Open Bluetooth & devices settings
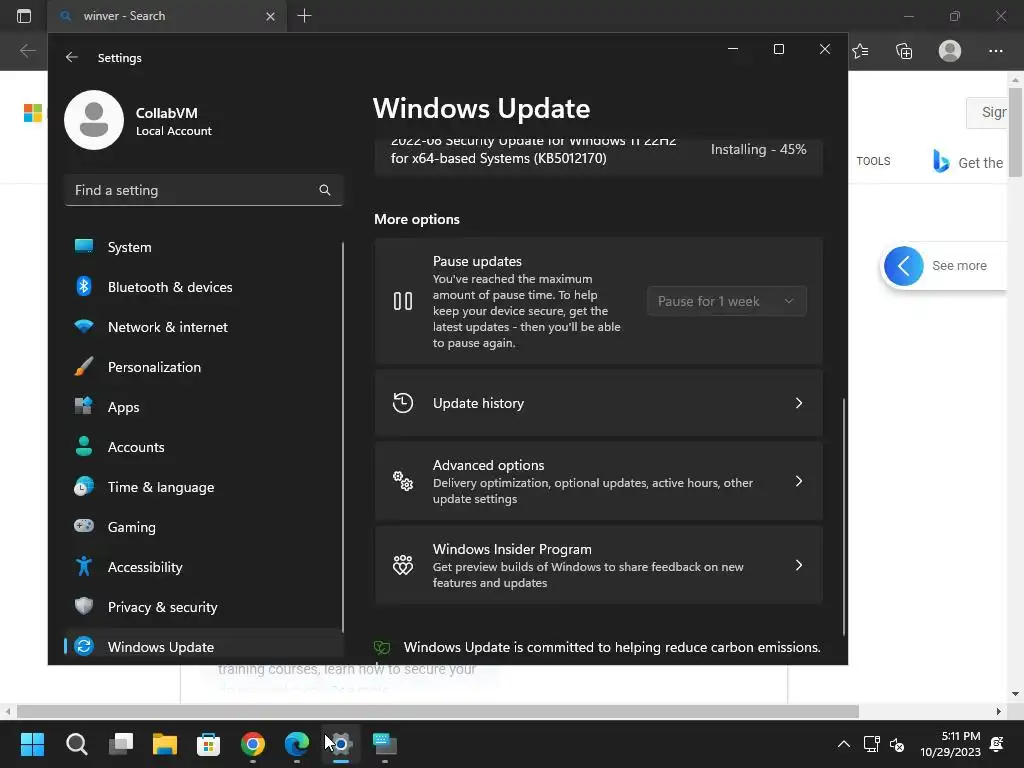The width and height of the screenshot is (1024, 768). (203, 287)
